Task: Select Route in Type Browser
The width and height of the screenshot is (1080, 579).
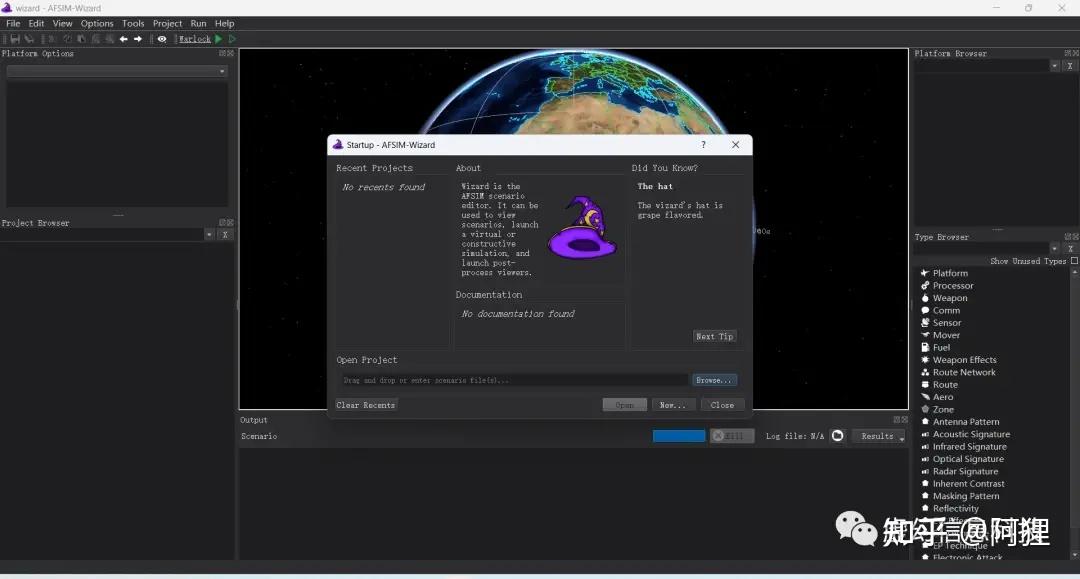Action: (945, 385)
